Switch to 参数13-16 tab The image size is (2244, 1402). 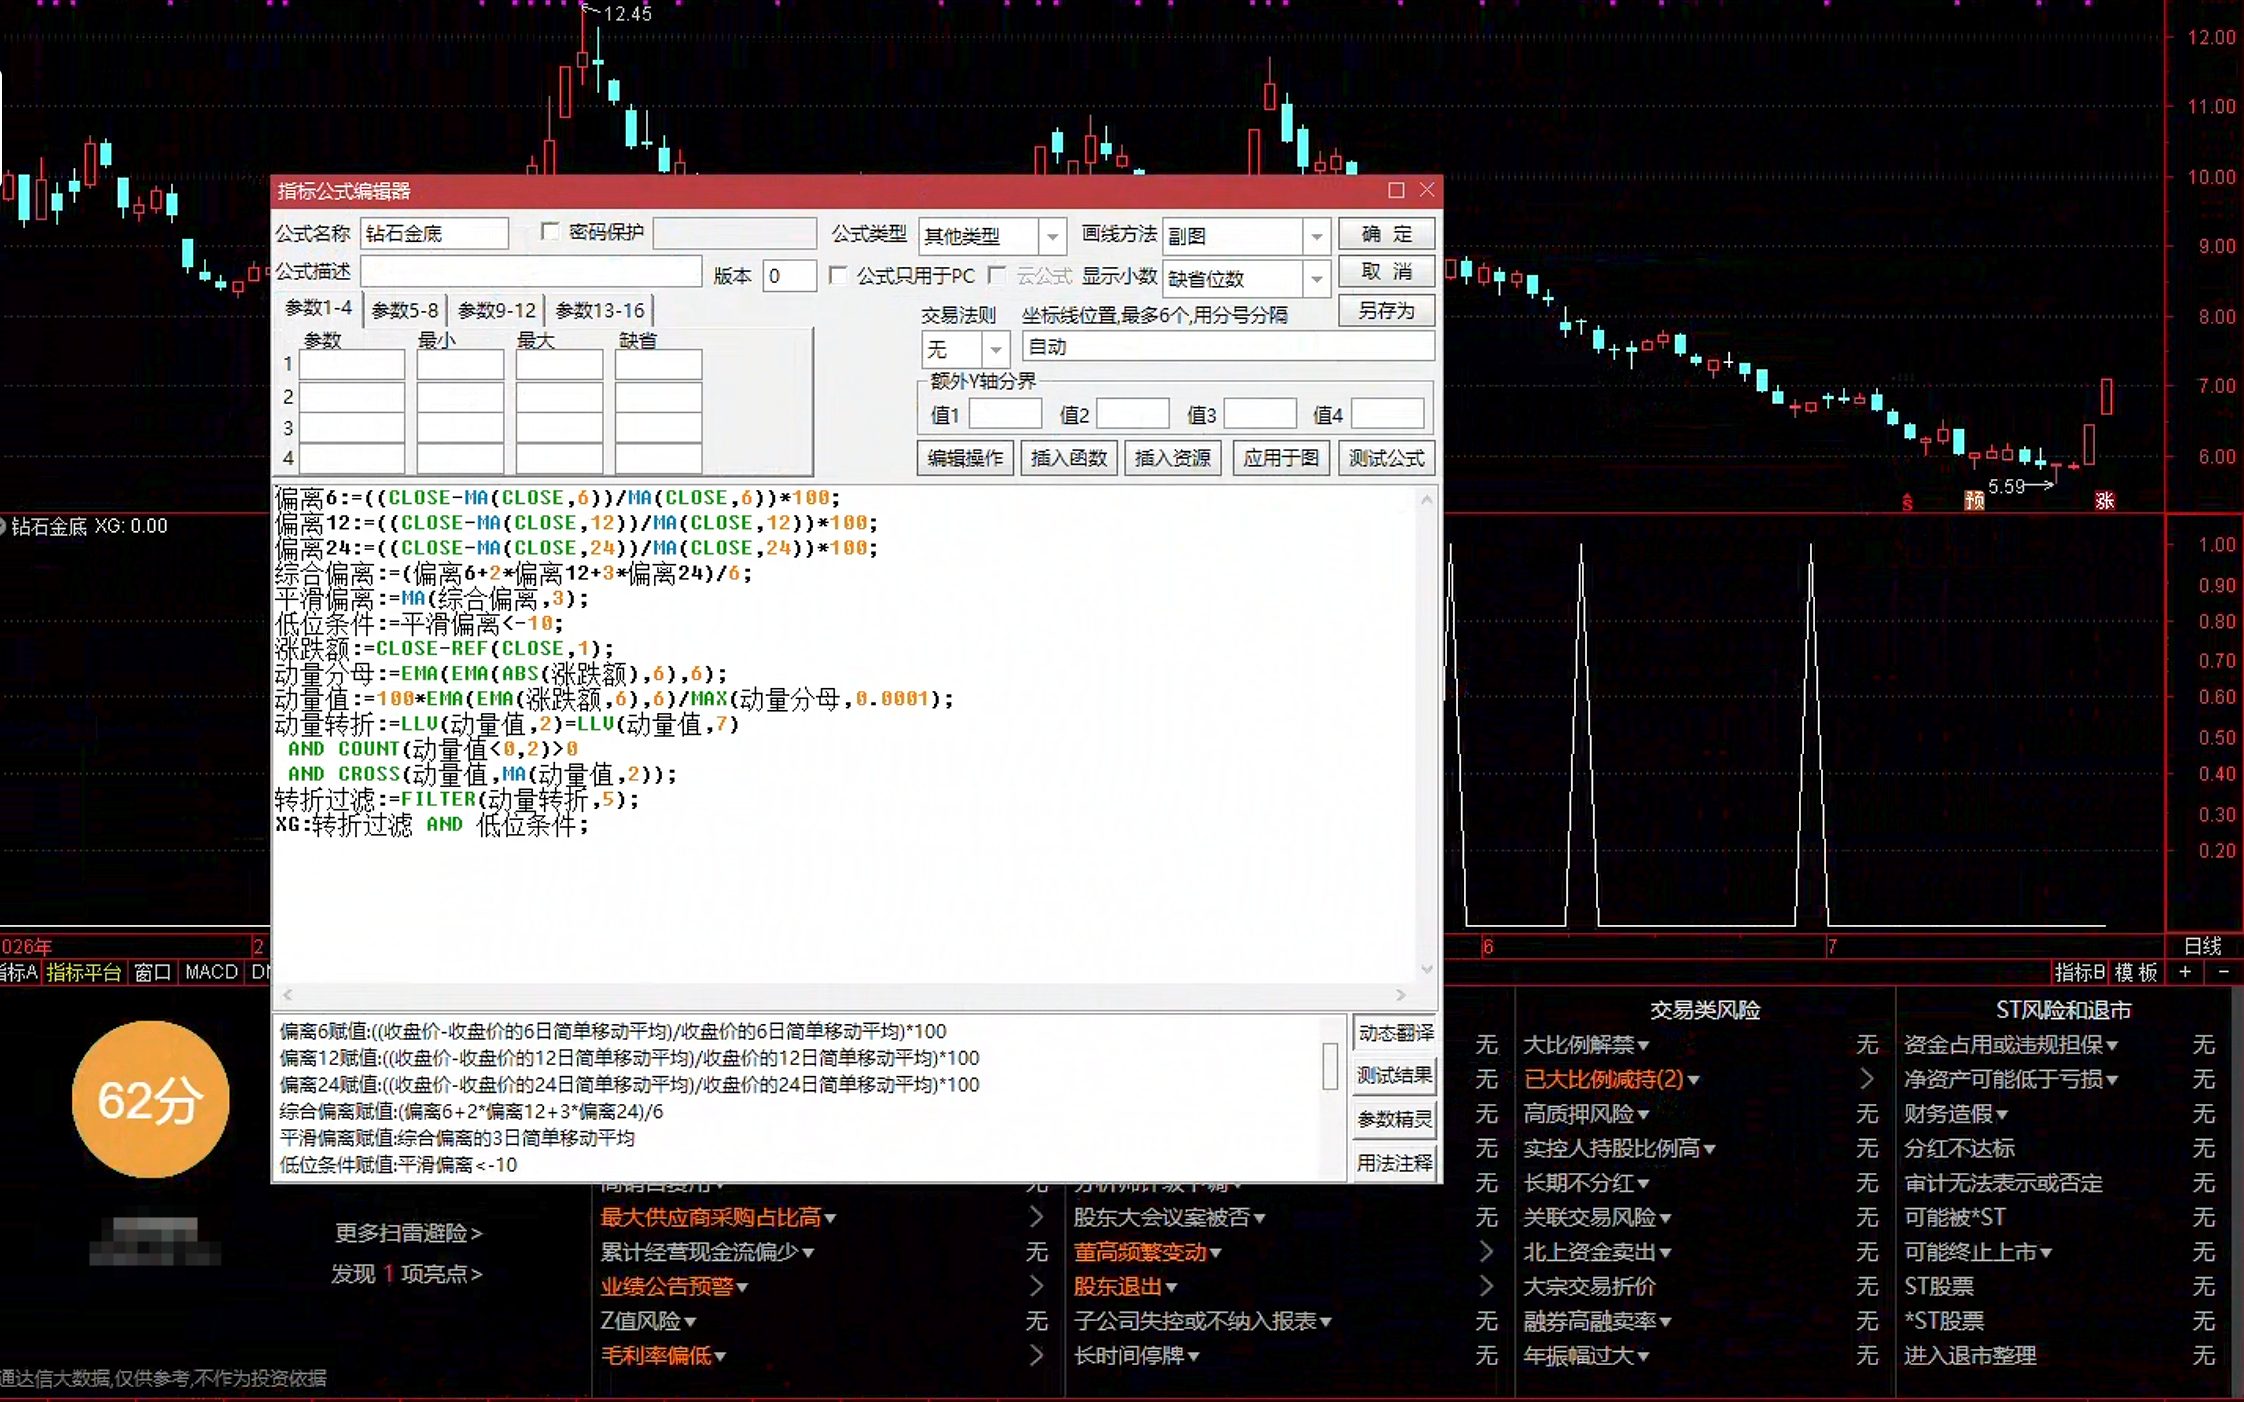[600, 311]
